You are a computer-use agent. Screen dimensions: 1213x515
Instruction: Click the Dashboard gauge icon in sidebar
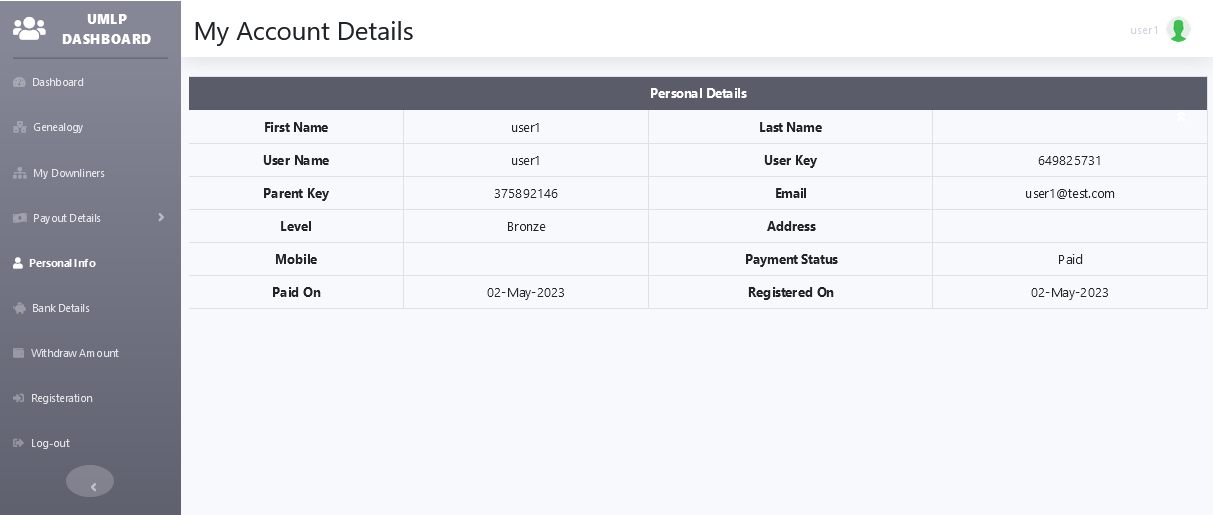[19, 82]
